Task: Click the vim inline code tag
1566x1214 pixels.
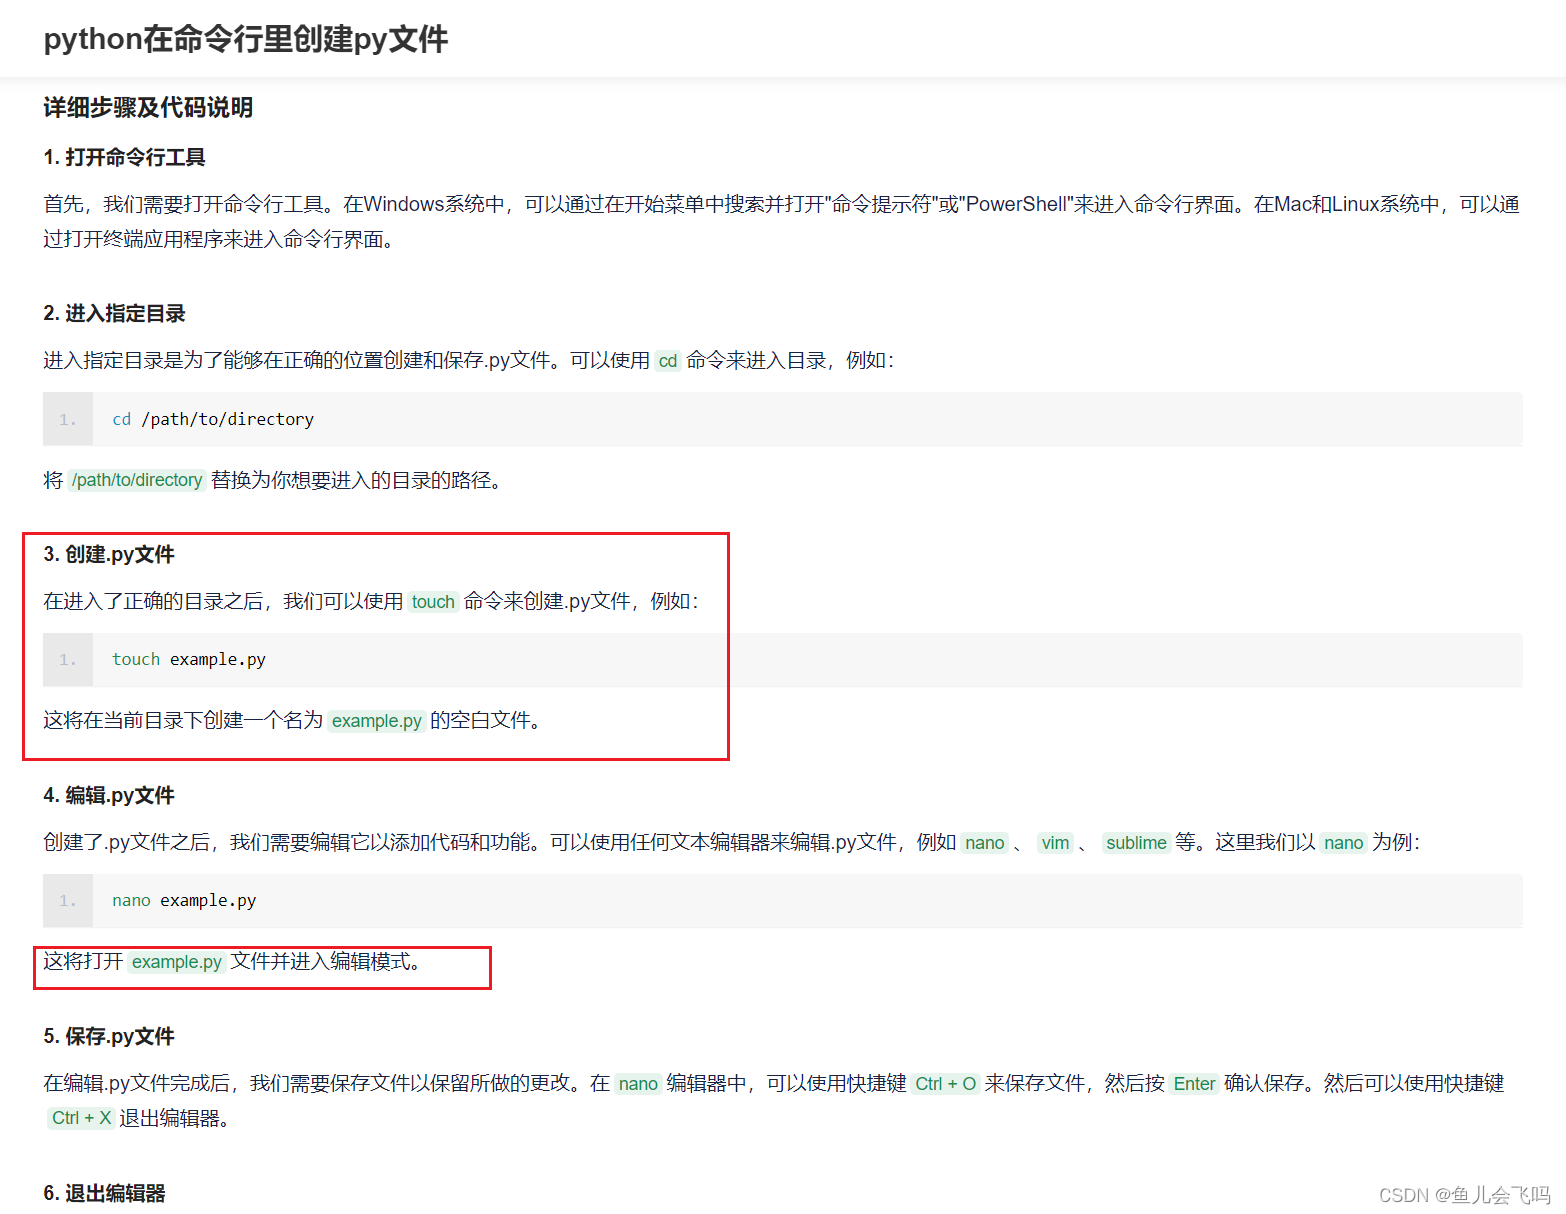Action: coord(1055,843)
